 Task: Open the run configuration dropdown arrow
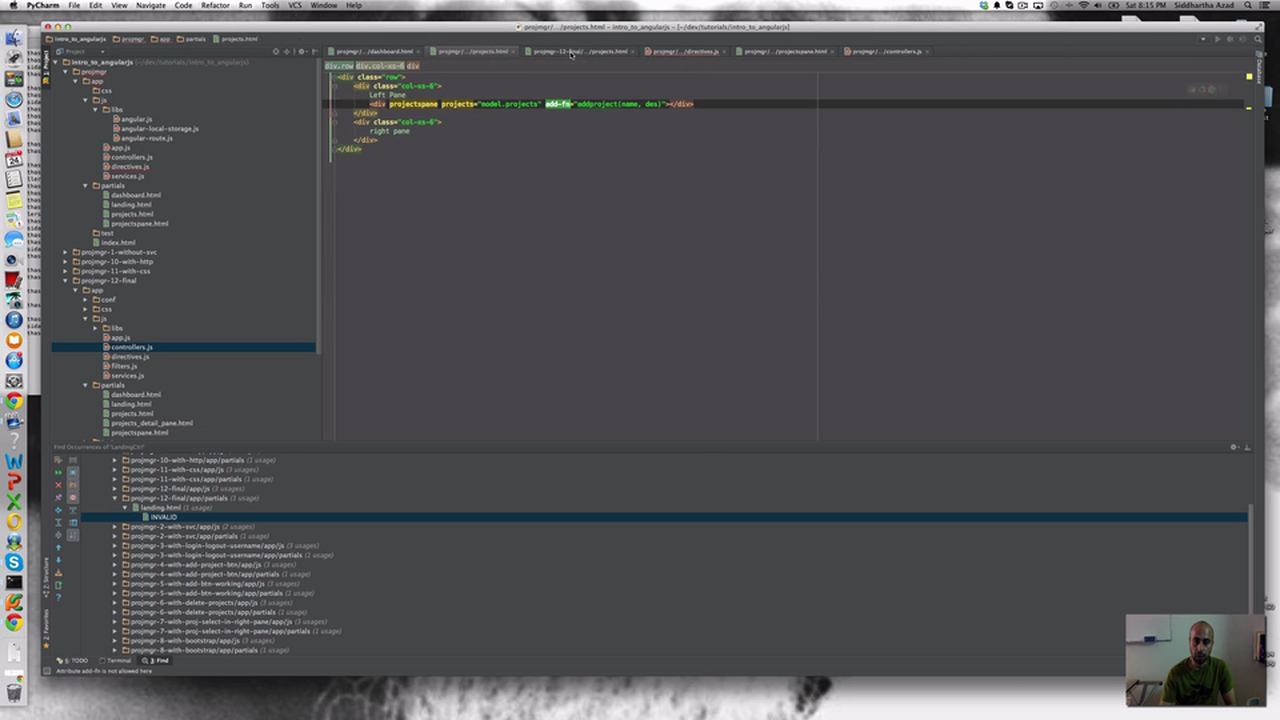point(1205,39)
